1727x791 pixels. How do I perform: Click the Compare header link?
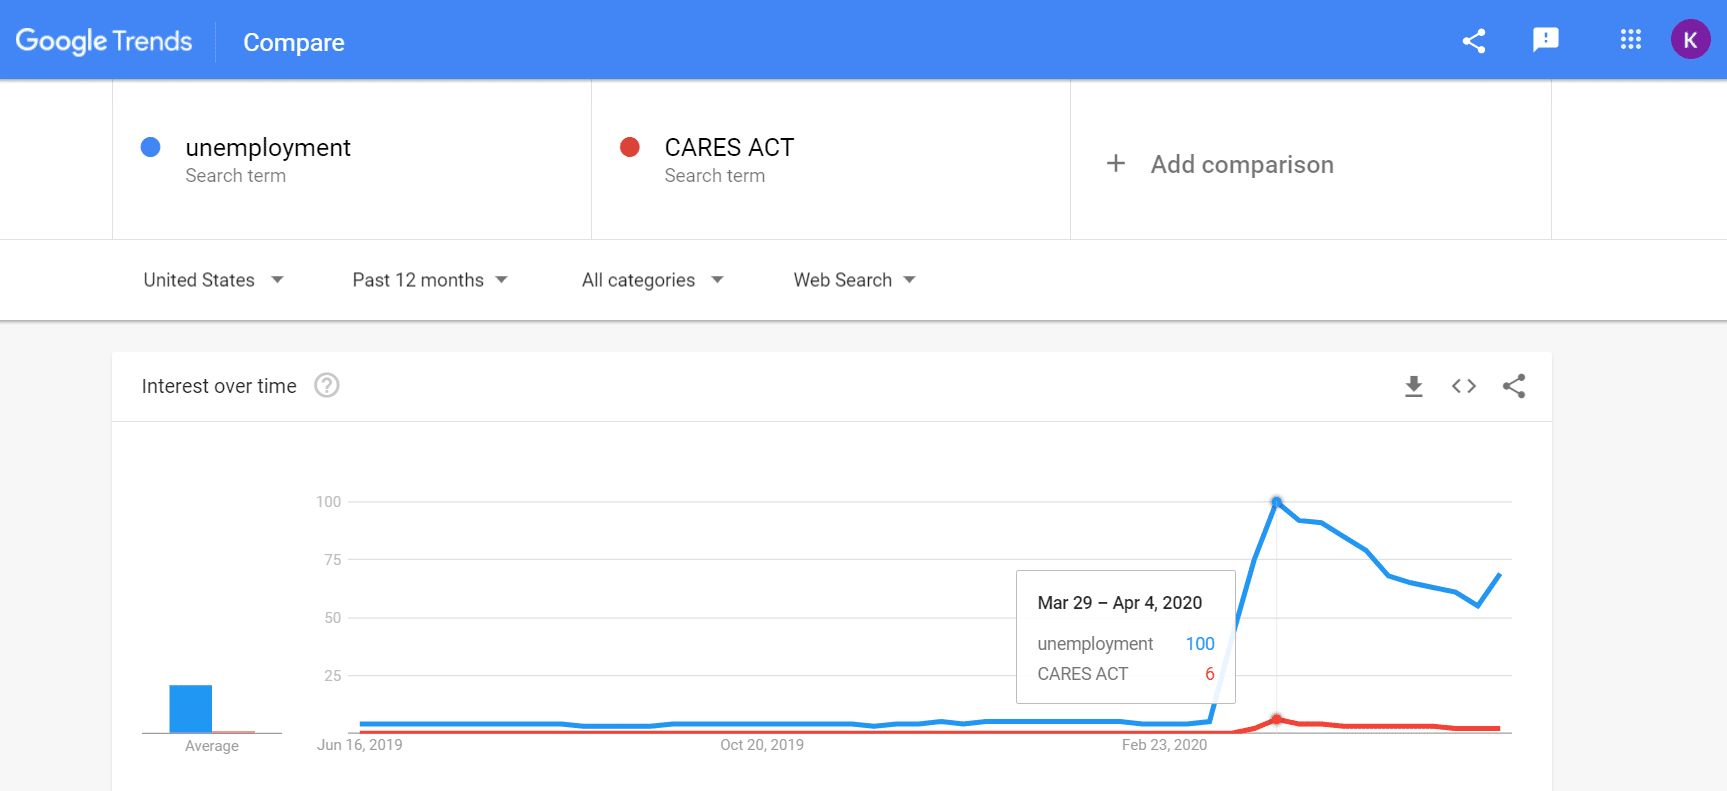[x=294, y=42]
